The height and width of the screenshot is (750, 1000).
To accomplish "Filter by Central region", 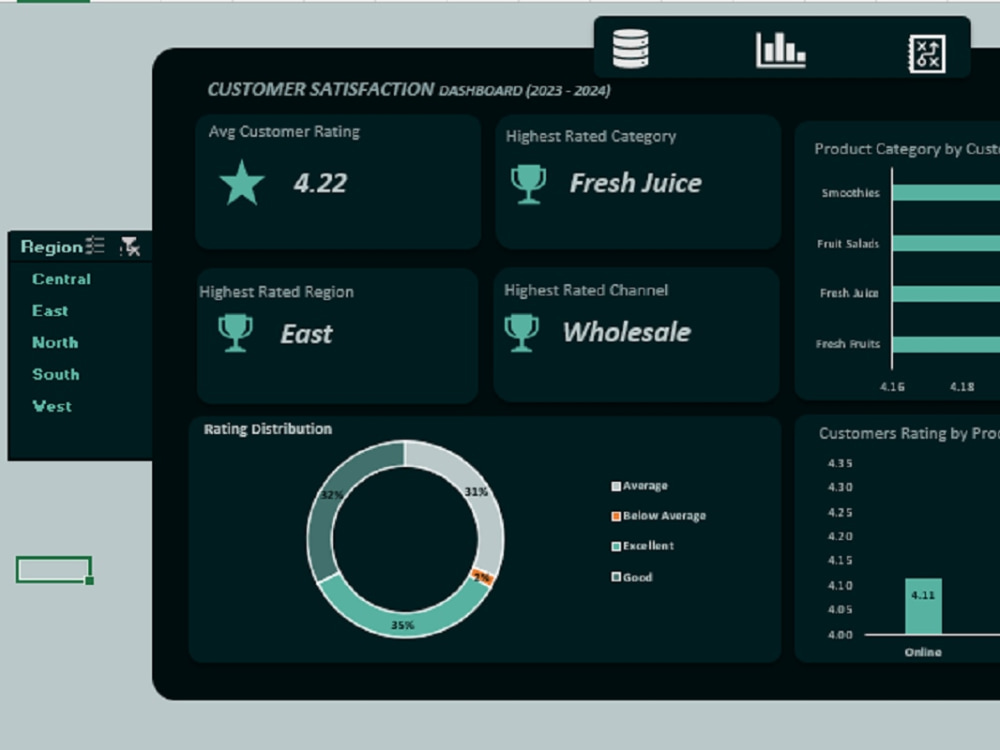I will (x=61, y=279).
